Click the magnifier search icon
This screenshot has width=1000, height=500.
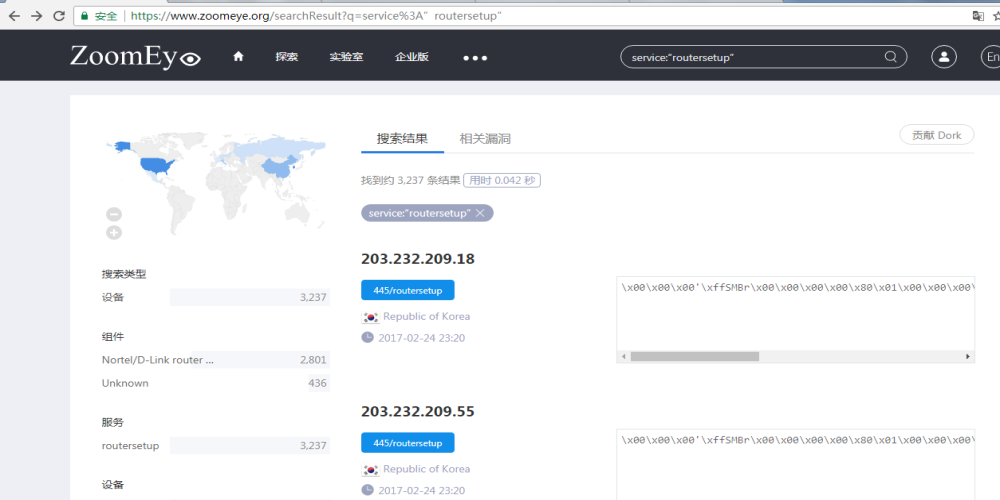890,57
